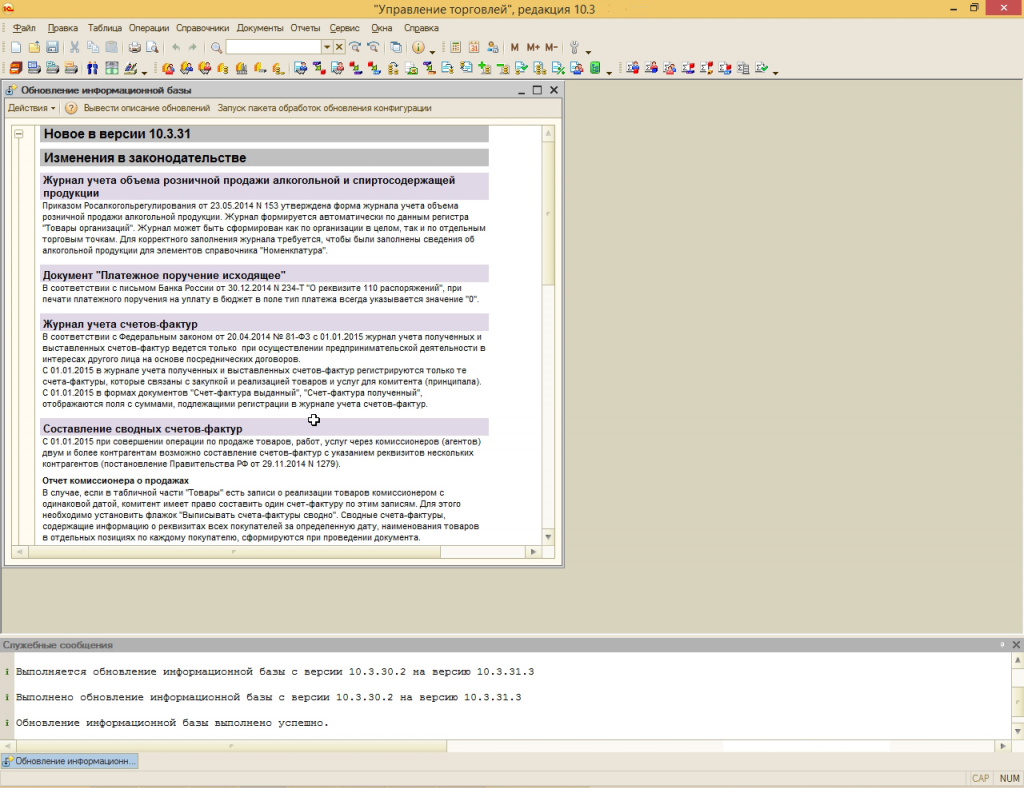Click the document's vertical scrollbar down arrow

click(548, 537)
